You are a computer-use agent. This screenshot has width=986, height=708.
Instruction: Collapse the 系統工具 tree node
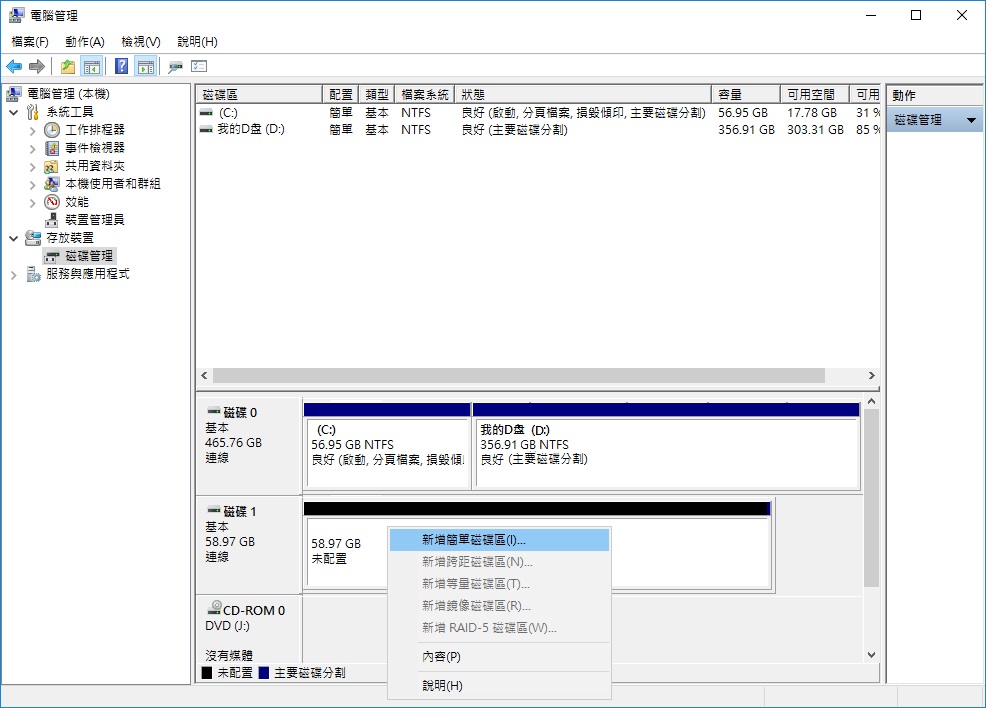(14, 113)
